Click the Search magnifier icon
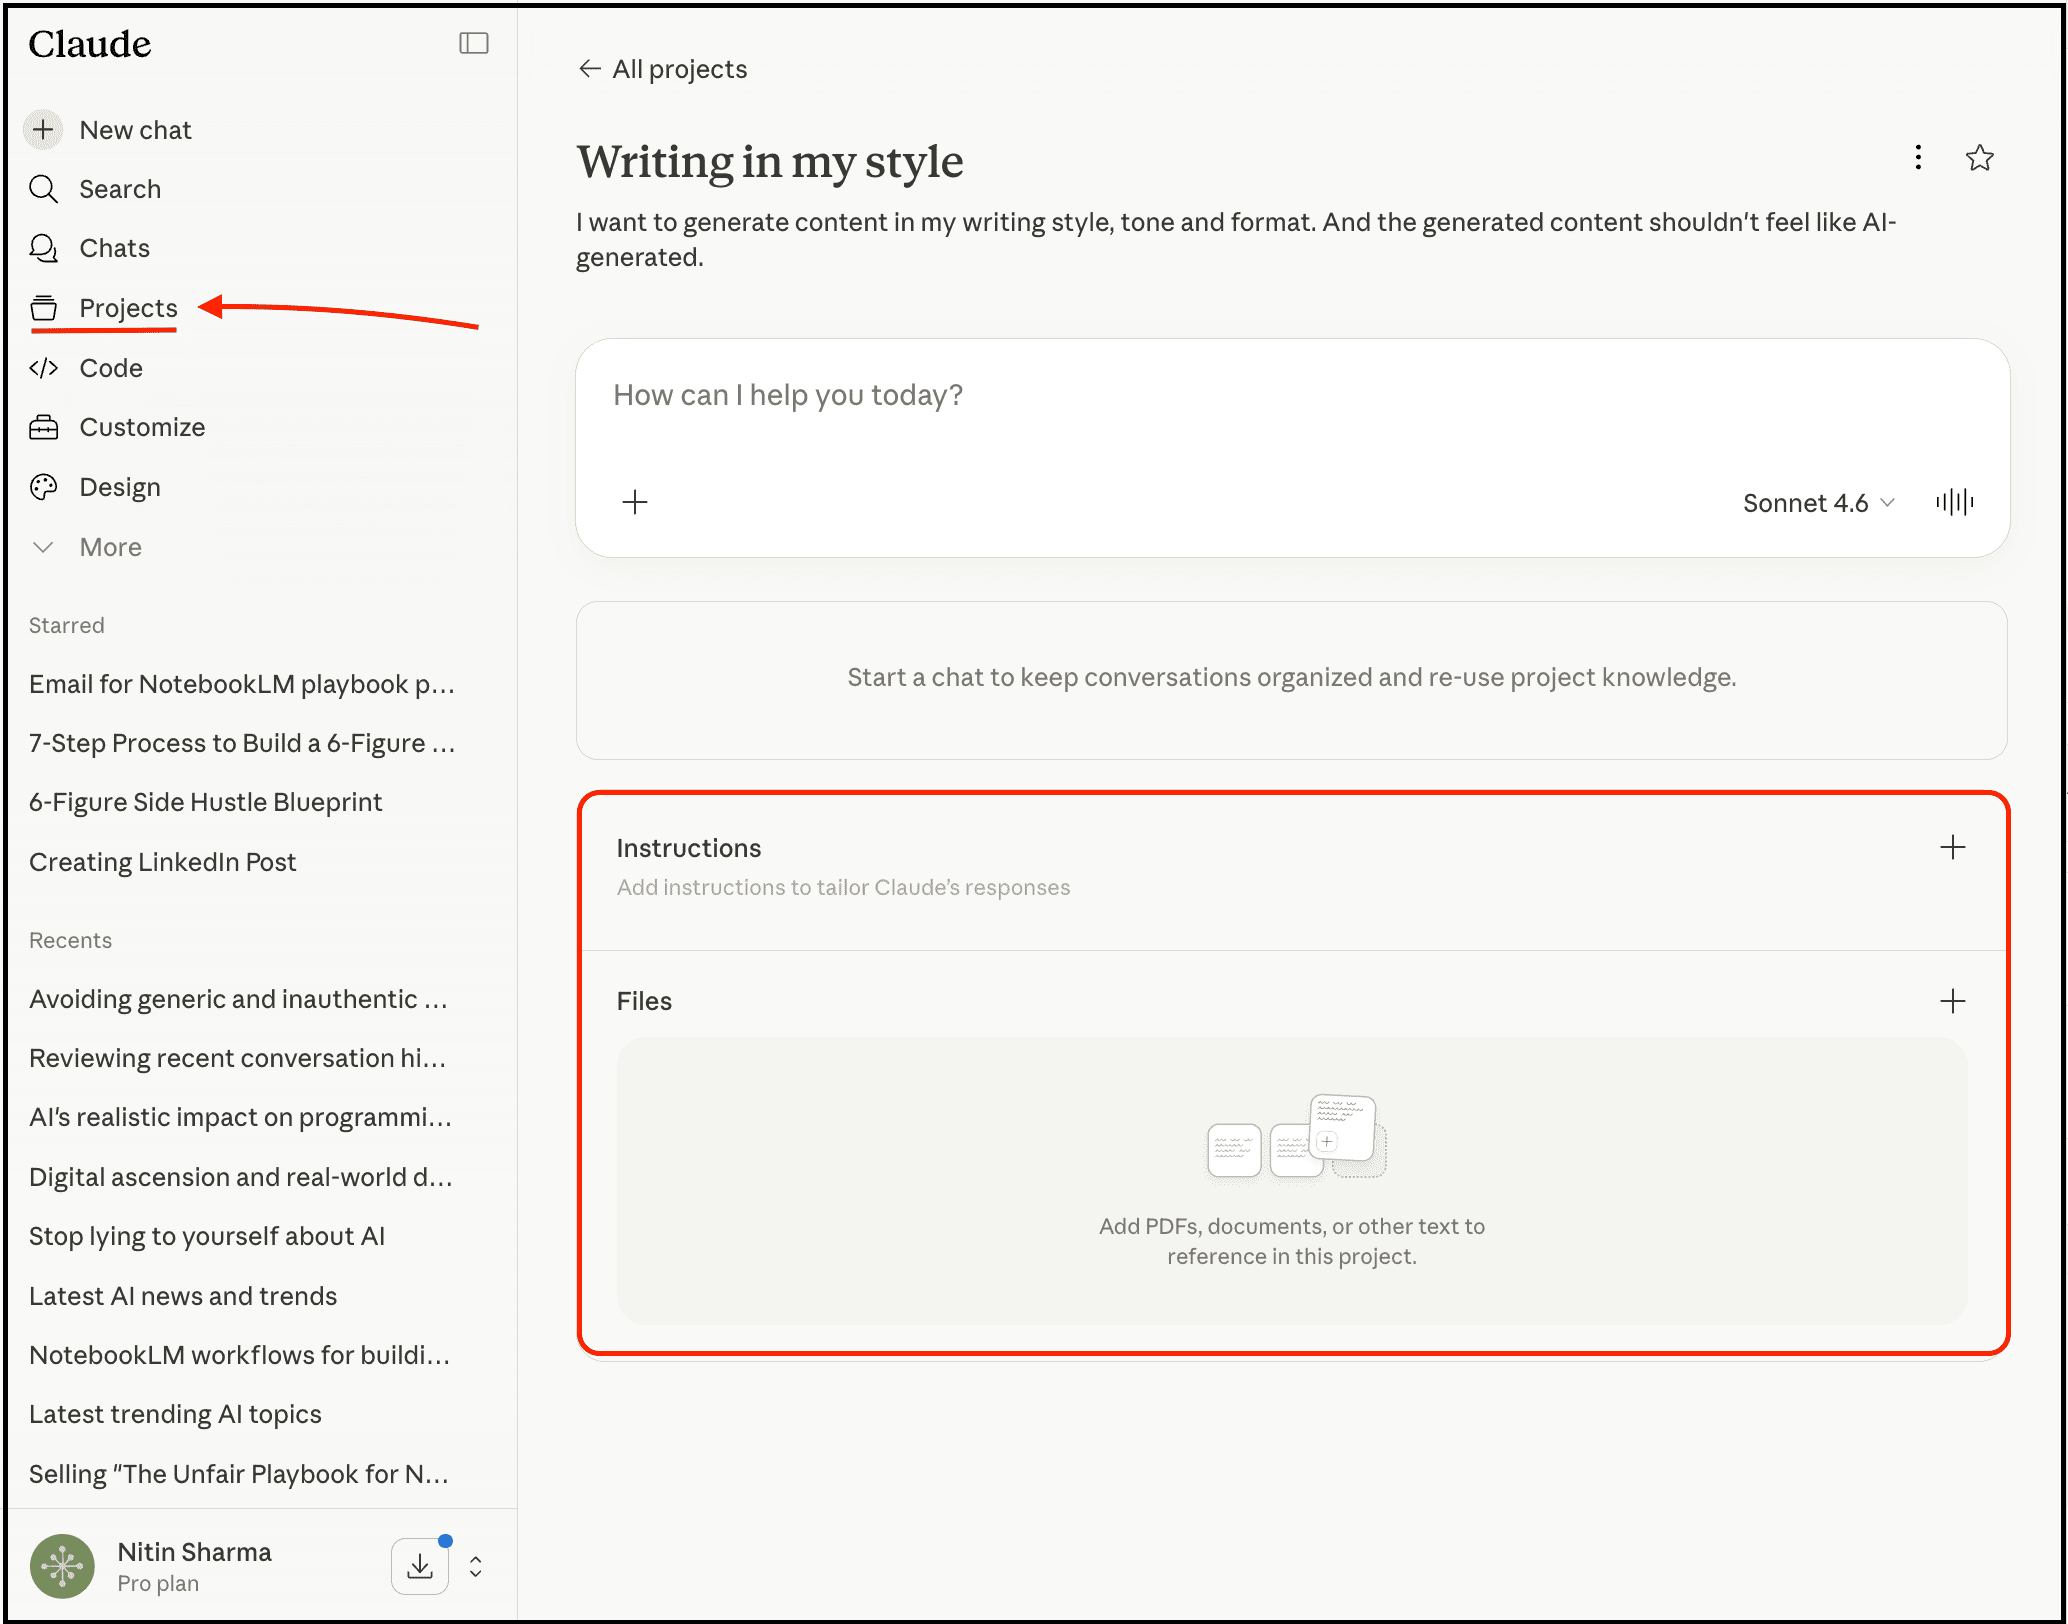This screenshot has height=1624, width=2068. pyautogui.click(x=43, y=189)
